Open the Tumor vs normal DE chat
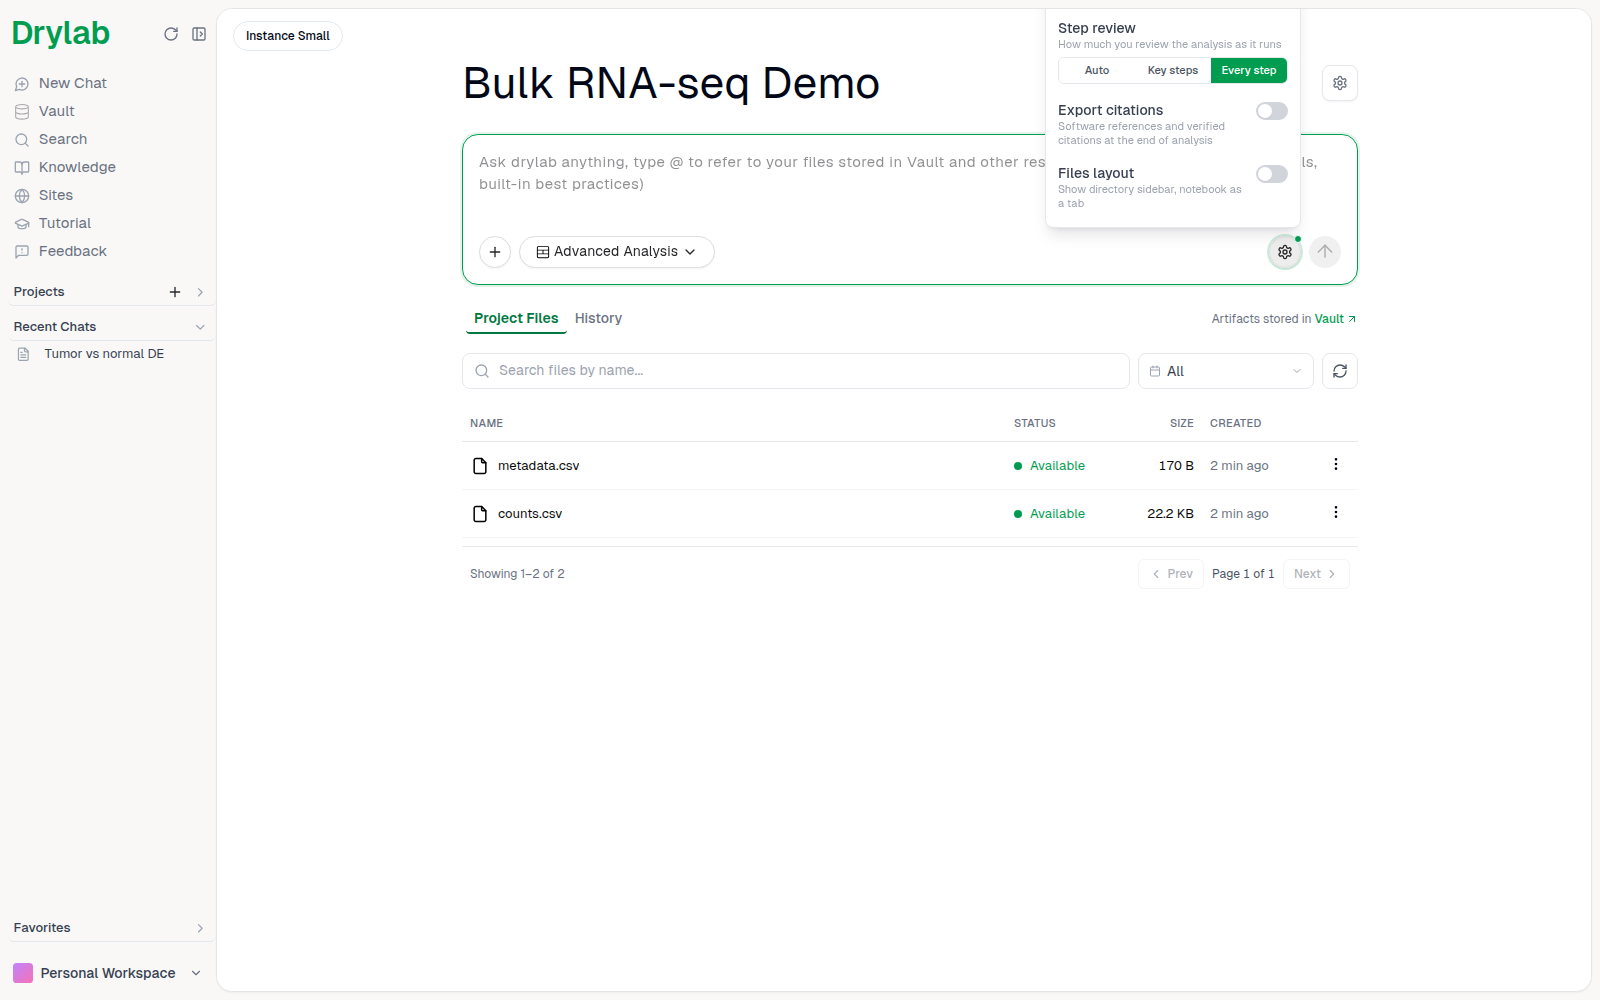The image size is (1600, 1000). tap(104, 354)
